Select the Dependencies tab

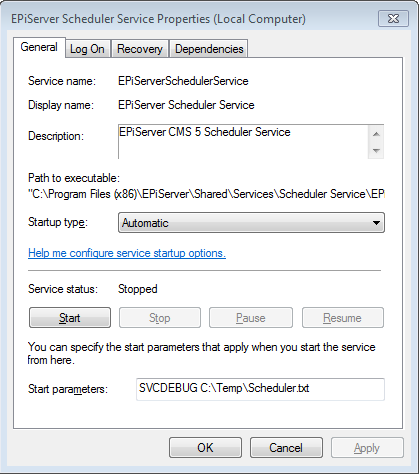[209, 49]
